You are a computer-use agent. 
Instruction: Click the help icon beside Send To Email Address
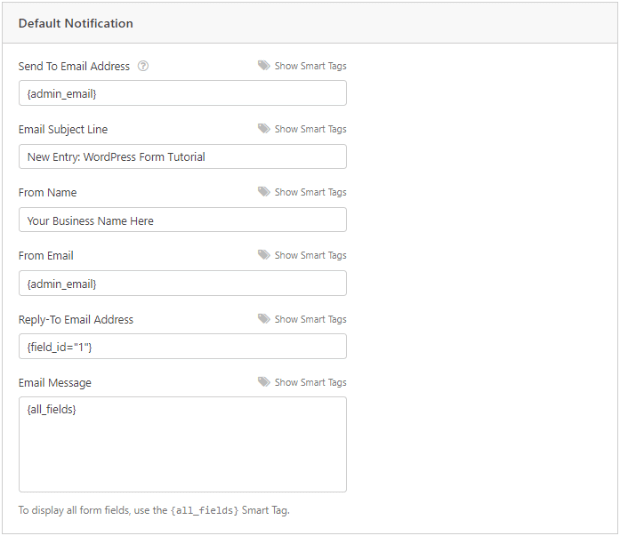[x=143, y=66]
